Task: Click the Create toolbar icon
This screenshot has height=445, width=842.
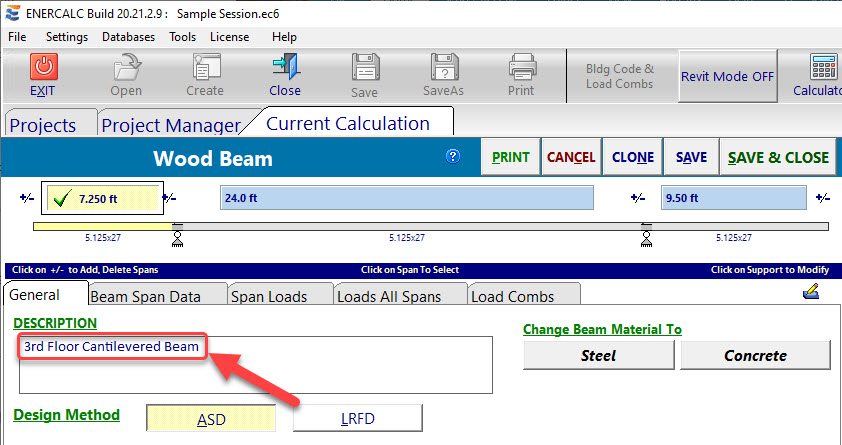Action: click(x=205, y=68)
